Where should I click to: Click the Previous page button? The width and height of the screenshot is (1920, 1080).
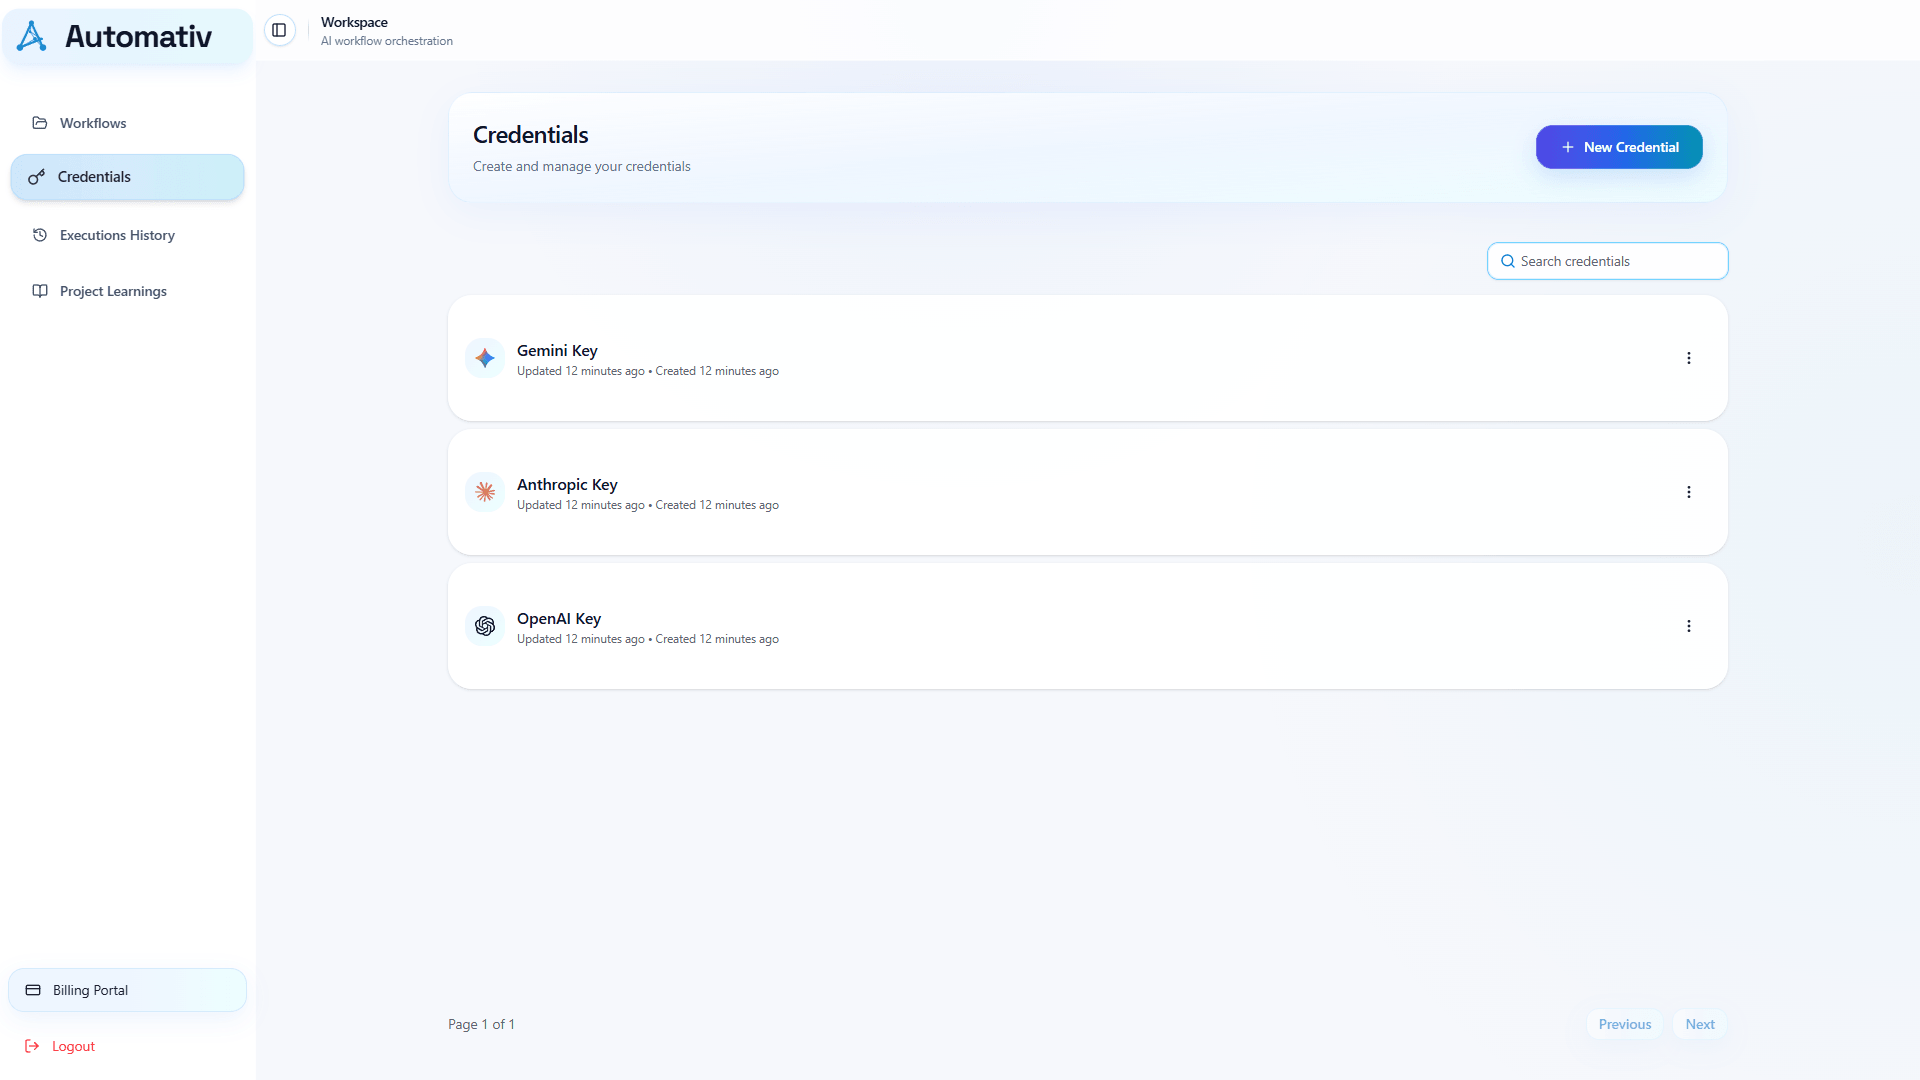pyautogui.click(x=1625, y=1024)
